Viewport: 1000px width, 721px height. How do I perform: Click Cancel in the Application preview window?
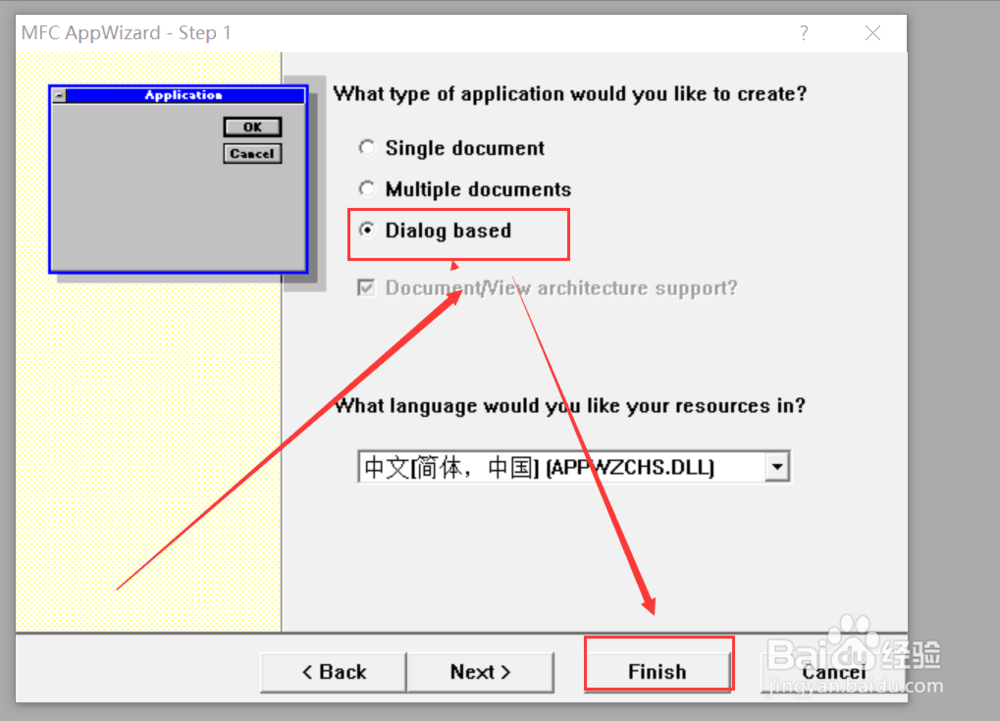[251, 153]
